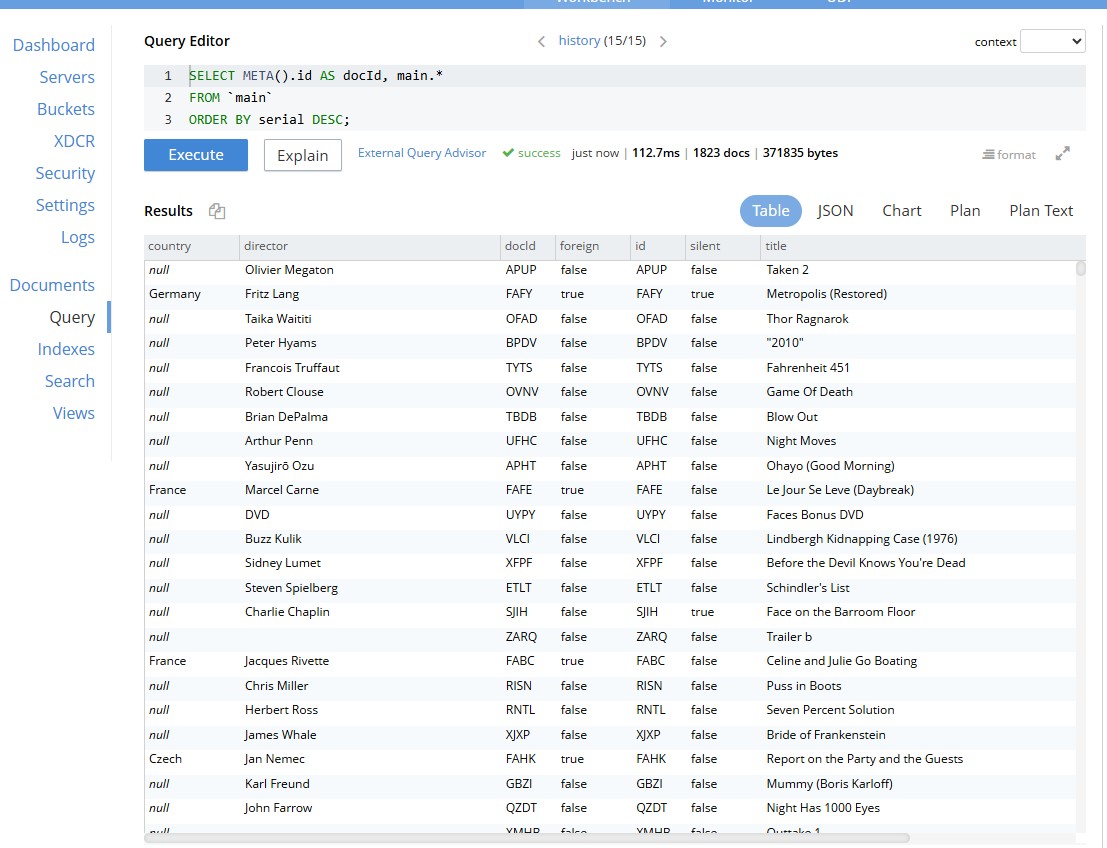This screenshot has width=1107, height=848.
Task: Switch results view to Plan Text
Action: [1041, 210]
